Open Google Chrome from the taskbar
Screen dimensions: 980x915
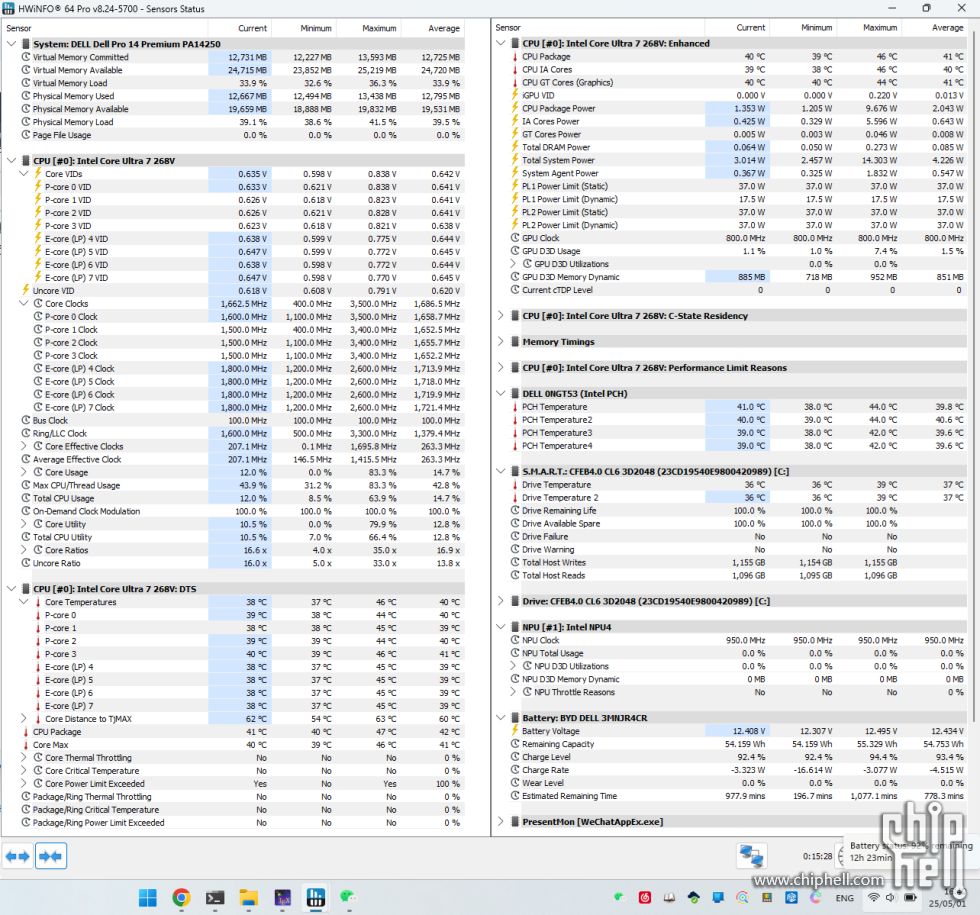point(181,898)
